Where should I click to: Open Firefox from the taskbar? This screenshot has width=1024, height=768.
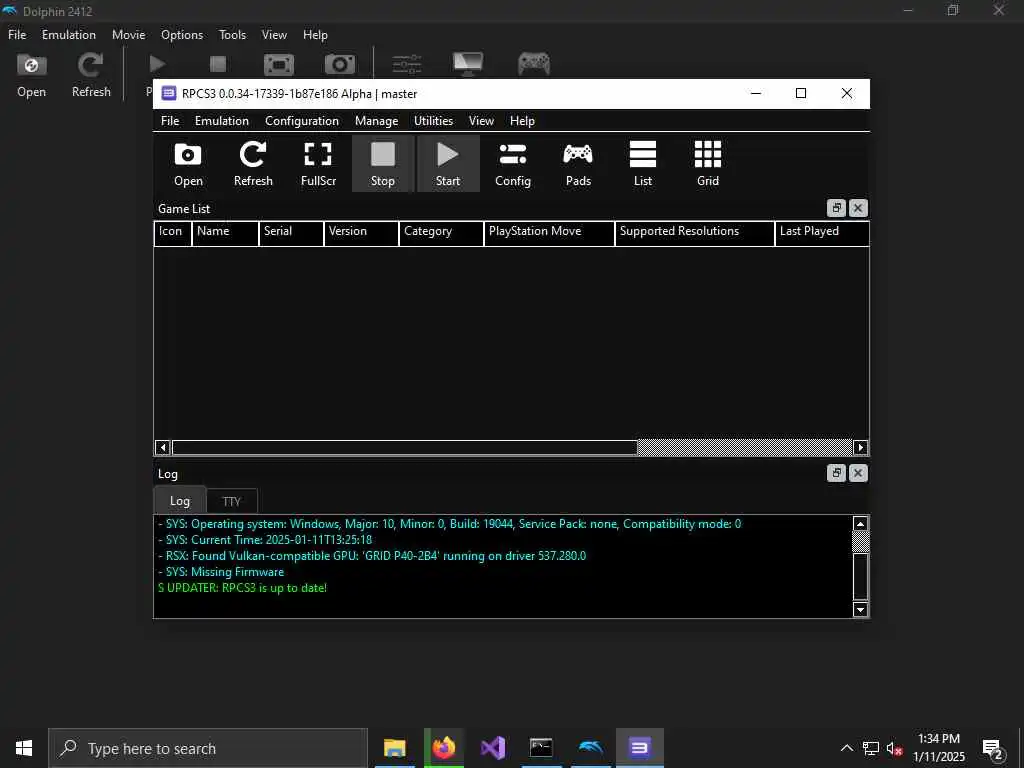(444, 748)
